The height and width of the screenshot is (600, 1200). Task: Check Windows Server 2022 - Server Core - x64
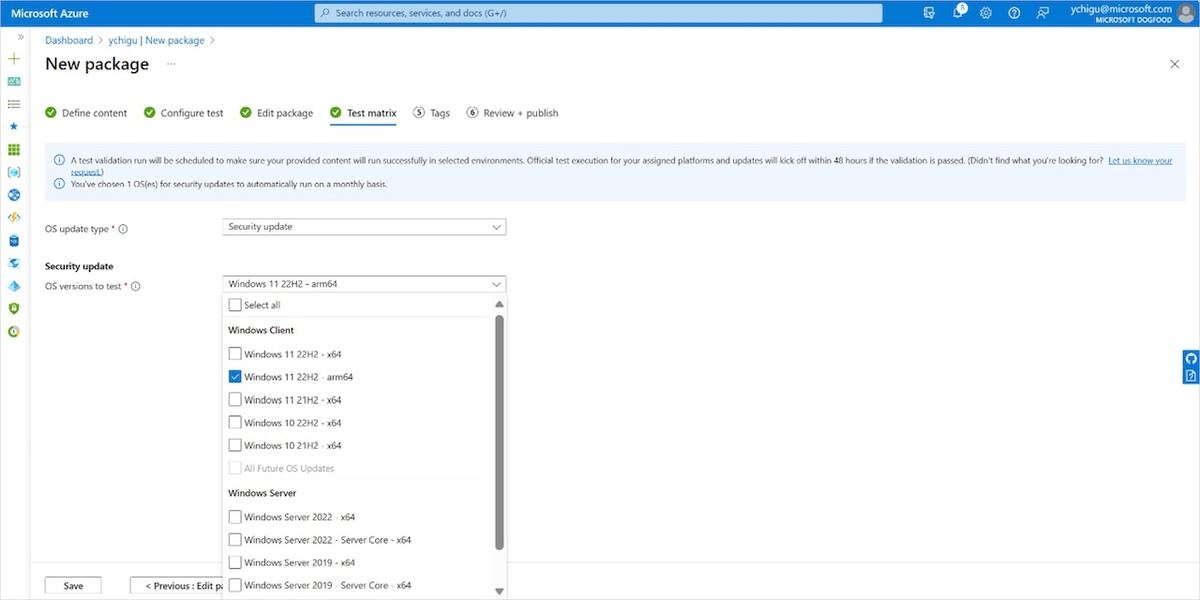click(235, 540)
